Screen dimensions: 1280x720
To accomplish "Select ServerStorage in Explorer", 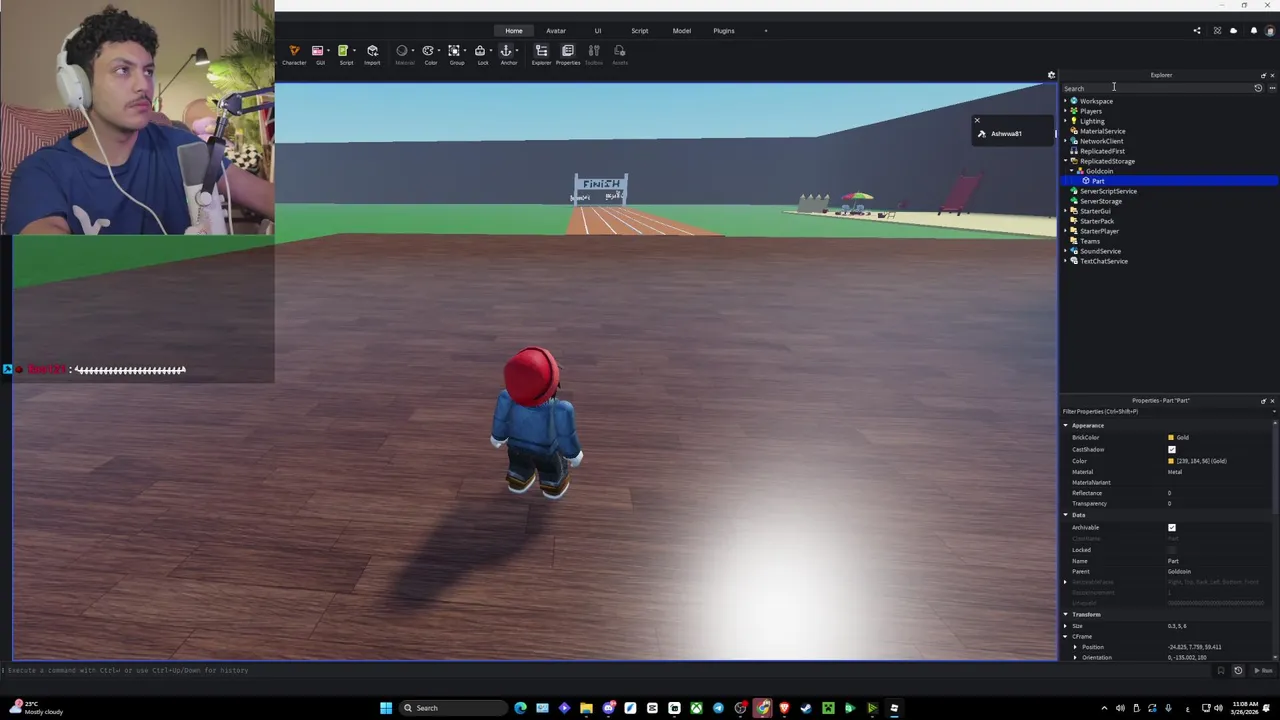I will [1100, 201].
